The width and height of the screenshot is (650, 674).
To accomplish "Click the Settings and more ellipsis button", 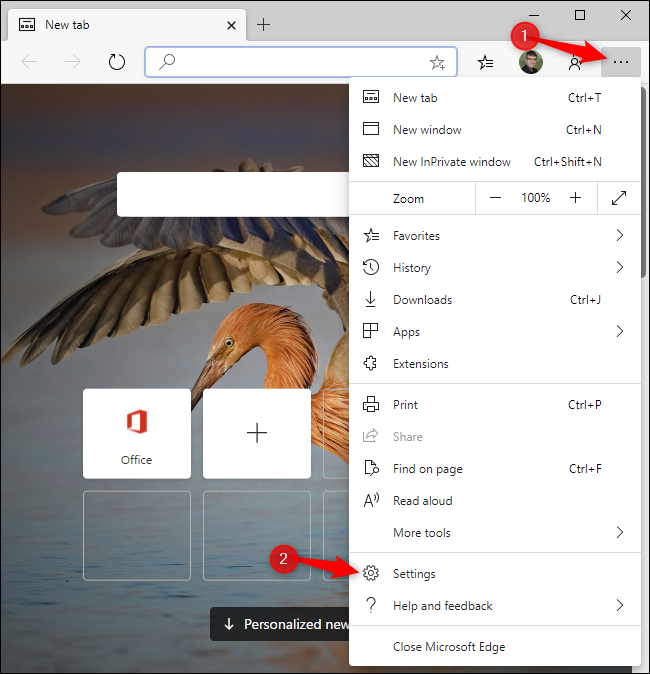I will tap(620, 62).
